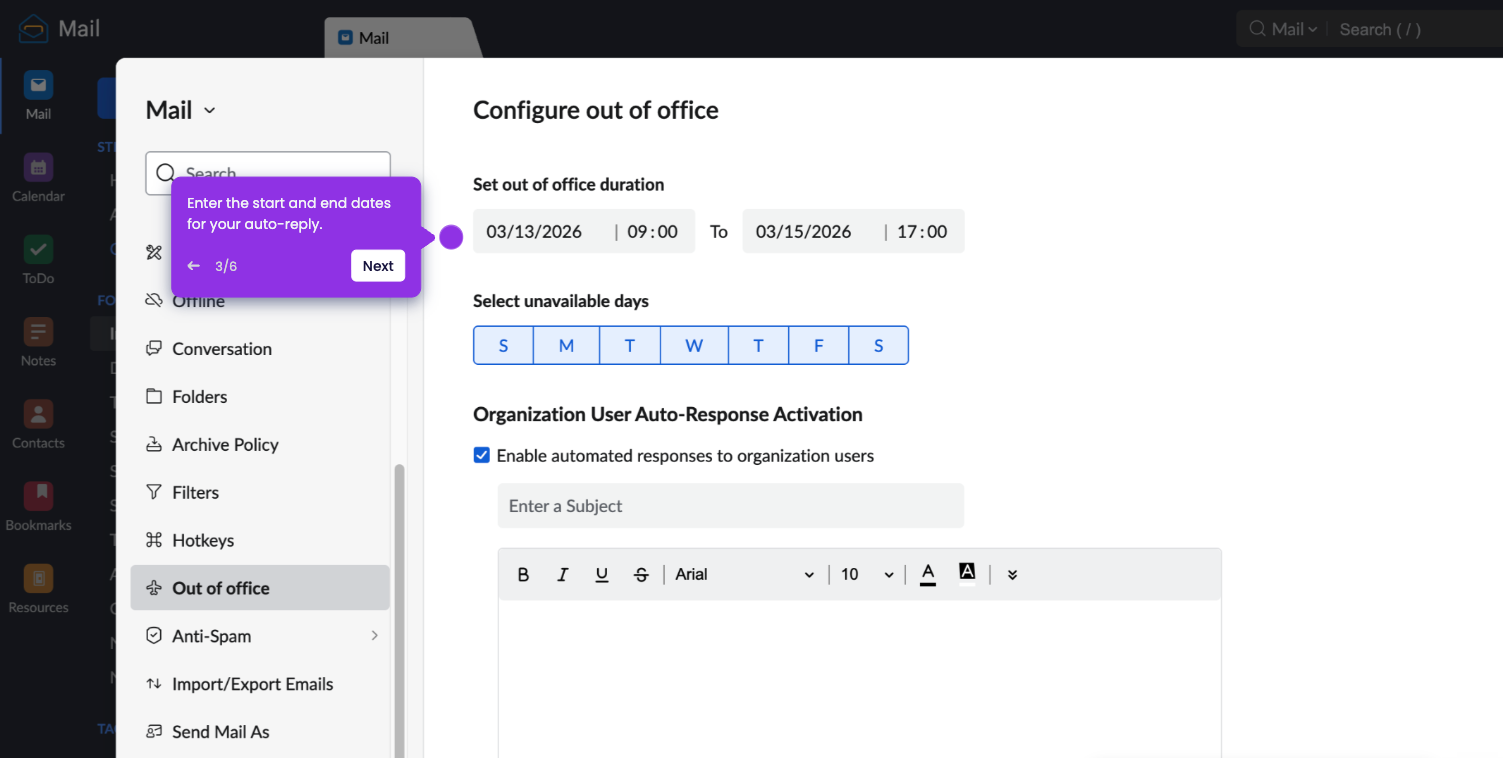This screenshot has height=758, width=1503.
Task: Open Hotkeys settings
Action: pyautogui.click(x=260, y=541)
